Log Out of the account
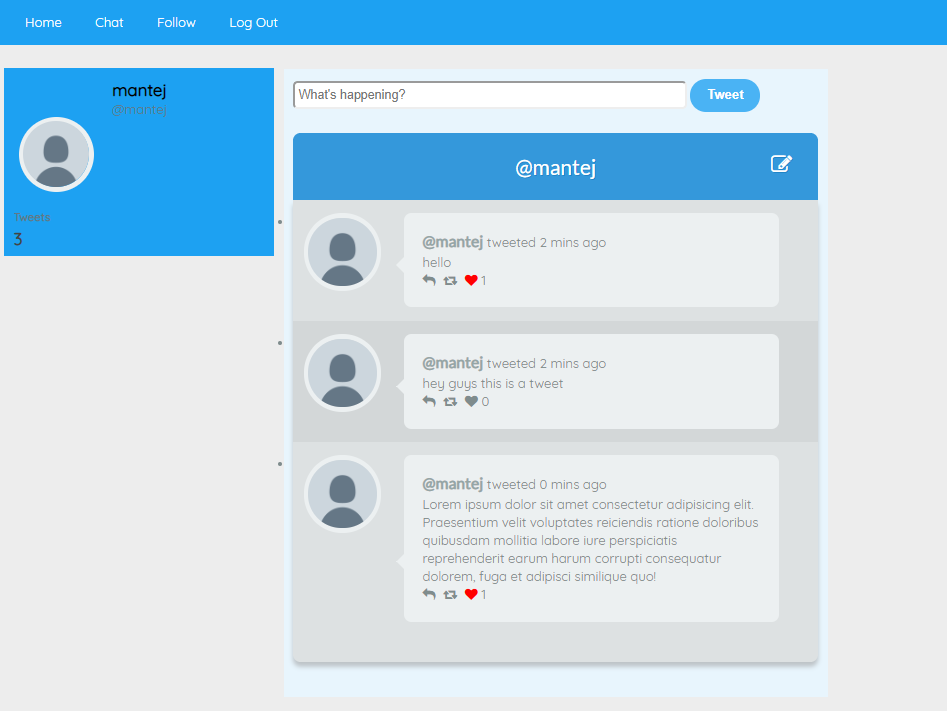 (253, 22)
